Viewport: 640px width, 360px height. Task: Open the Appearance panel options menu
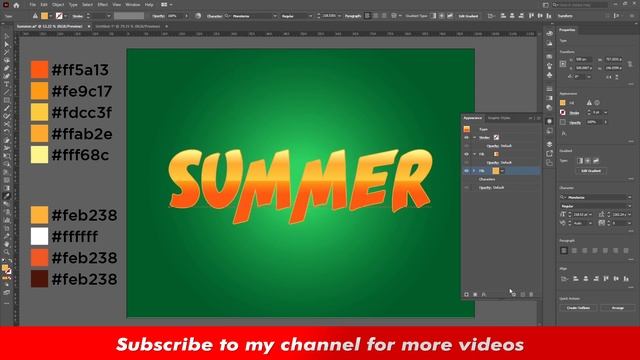(x=538, y=118)
